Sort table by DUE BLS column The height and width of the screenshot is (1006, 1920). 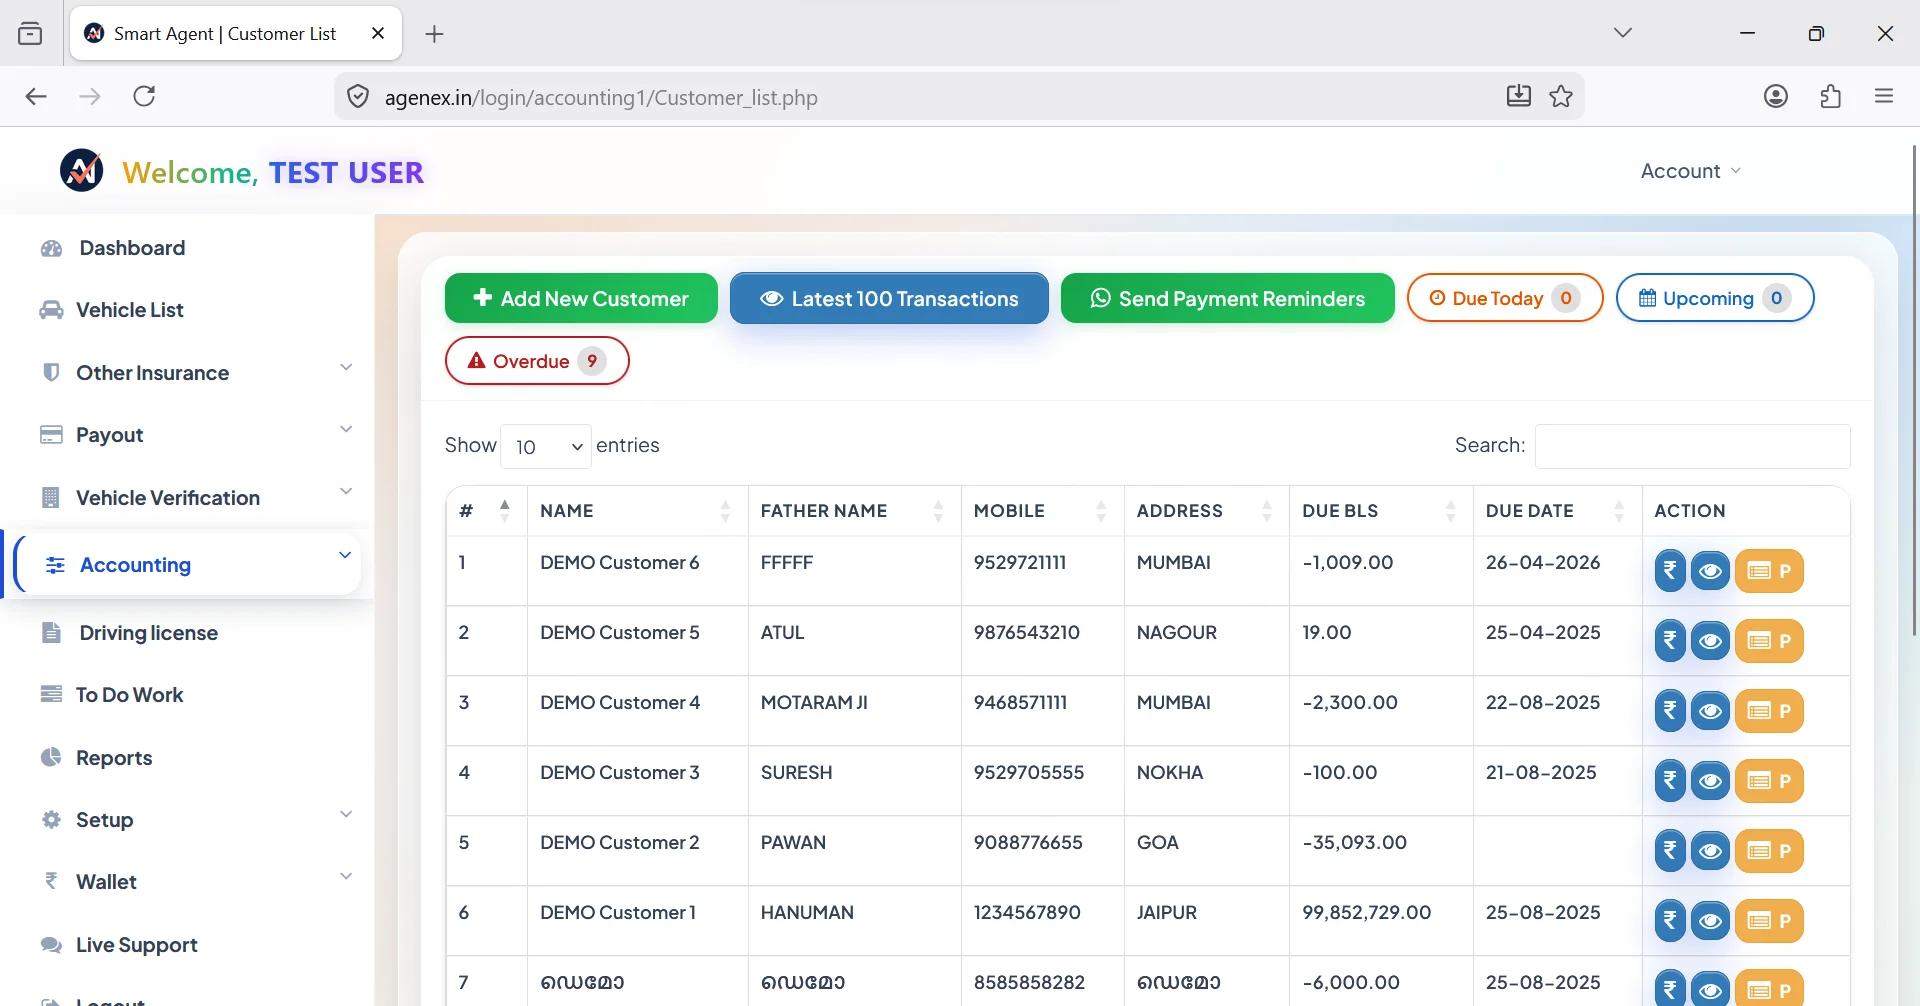[1381, 511]
